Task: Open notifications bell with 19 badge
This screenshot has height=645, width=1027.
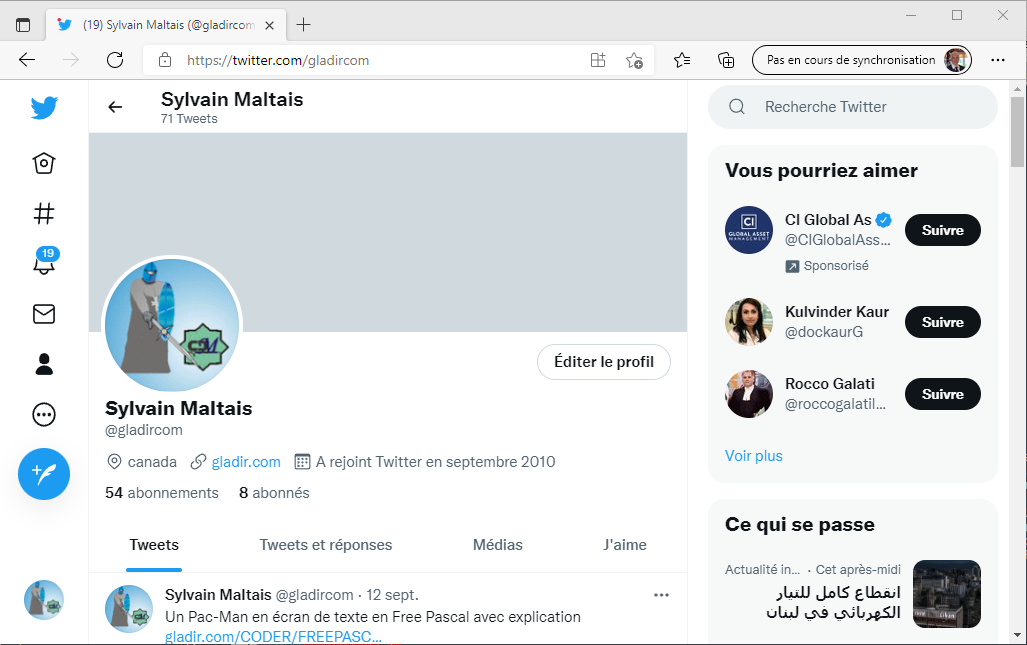Action: [44, 263]
